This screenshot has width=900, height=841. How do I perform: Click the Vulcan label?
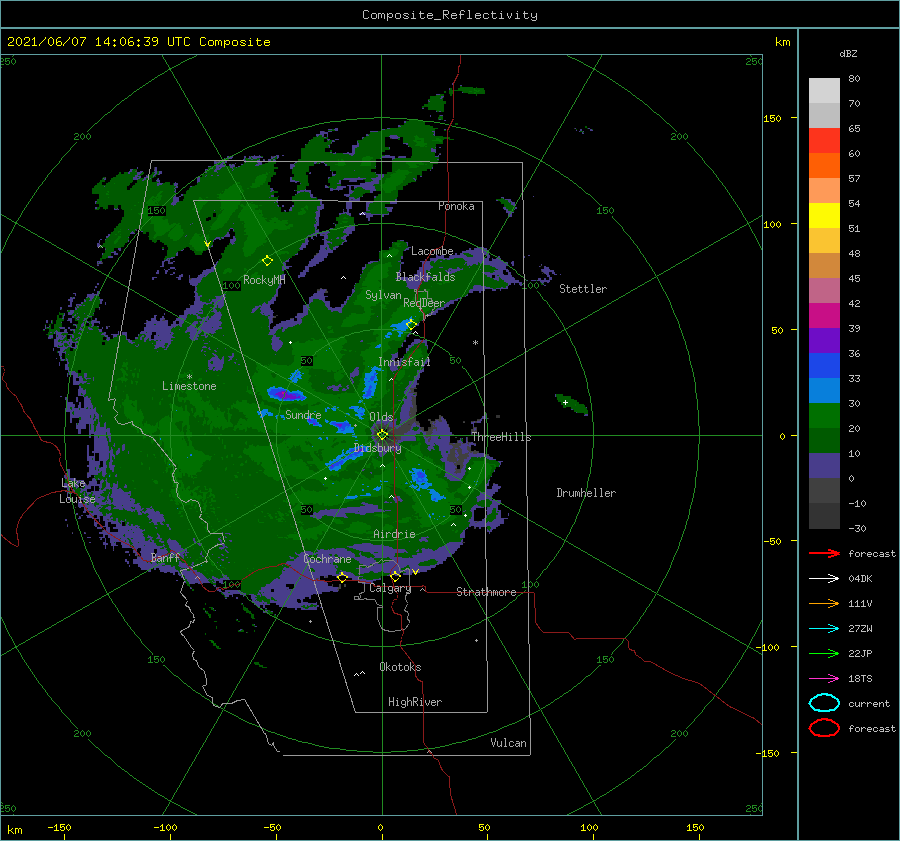[508, 743]
